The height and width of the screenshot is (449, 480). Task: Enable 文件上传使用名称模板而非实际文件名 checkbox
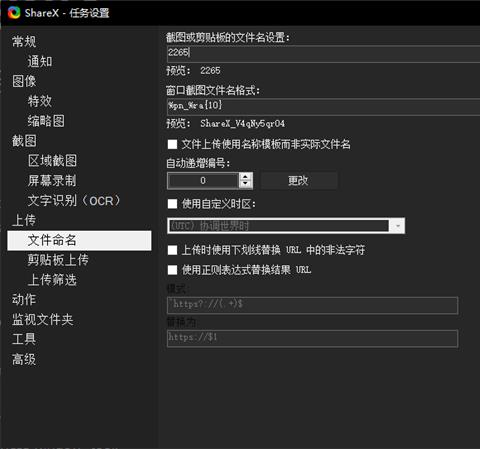[172, 144]
